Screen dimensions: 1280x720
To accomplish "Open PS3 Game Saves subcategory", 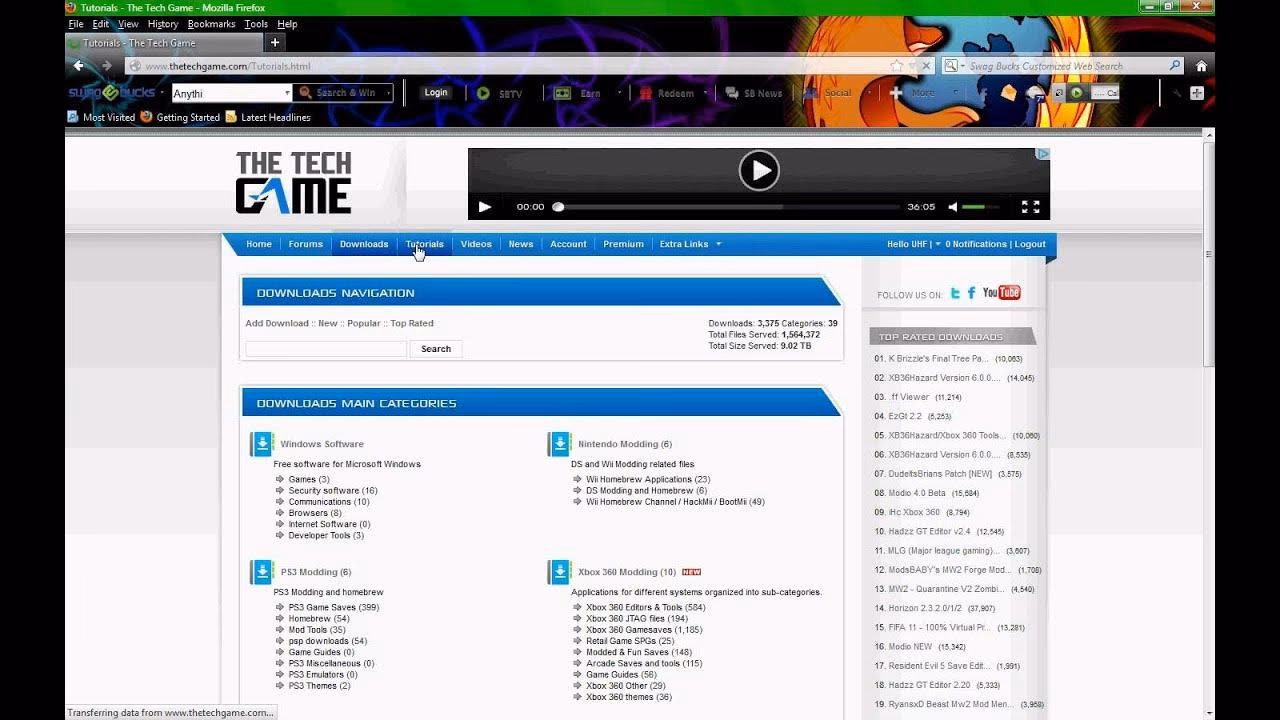I will coord(333,607).
